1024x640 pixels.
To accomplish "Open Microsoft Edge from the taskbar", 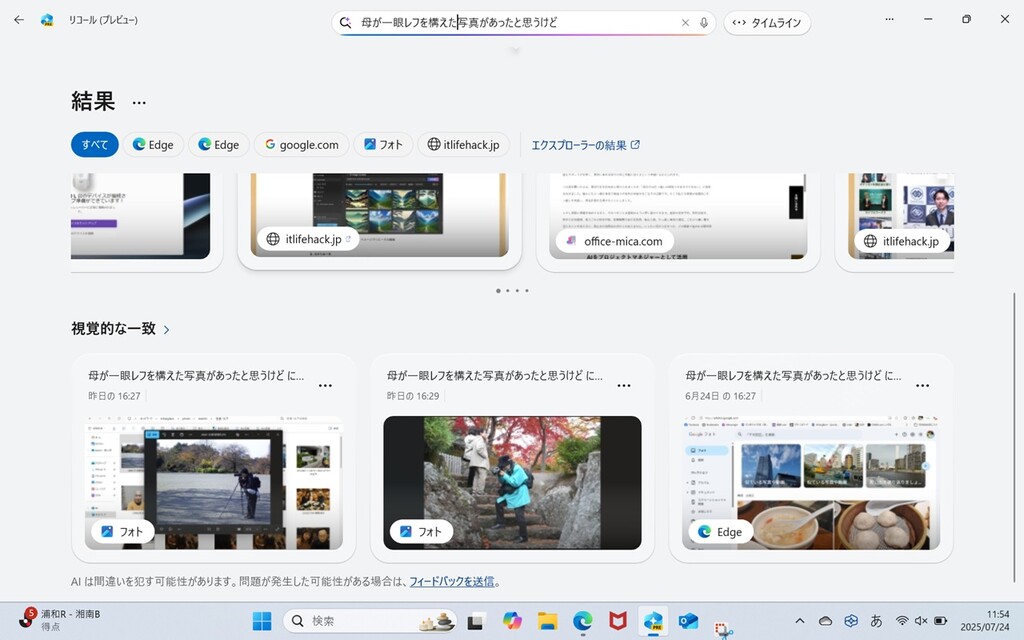I will 583,621.
